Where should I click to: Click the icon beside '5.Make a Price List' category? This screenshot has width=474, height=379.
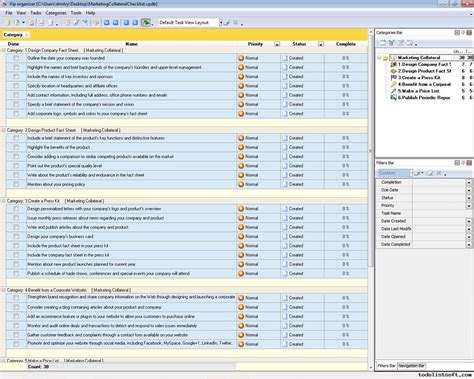pos(393,91)
